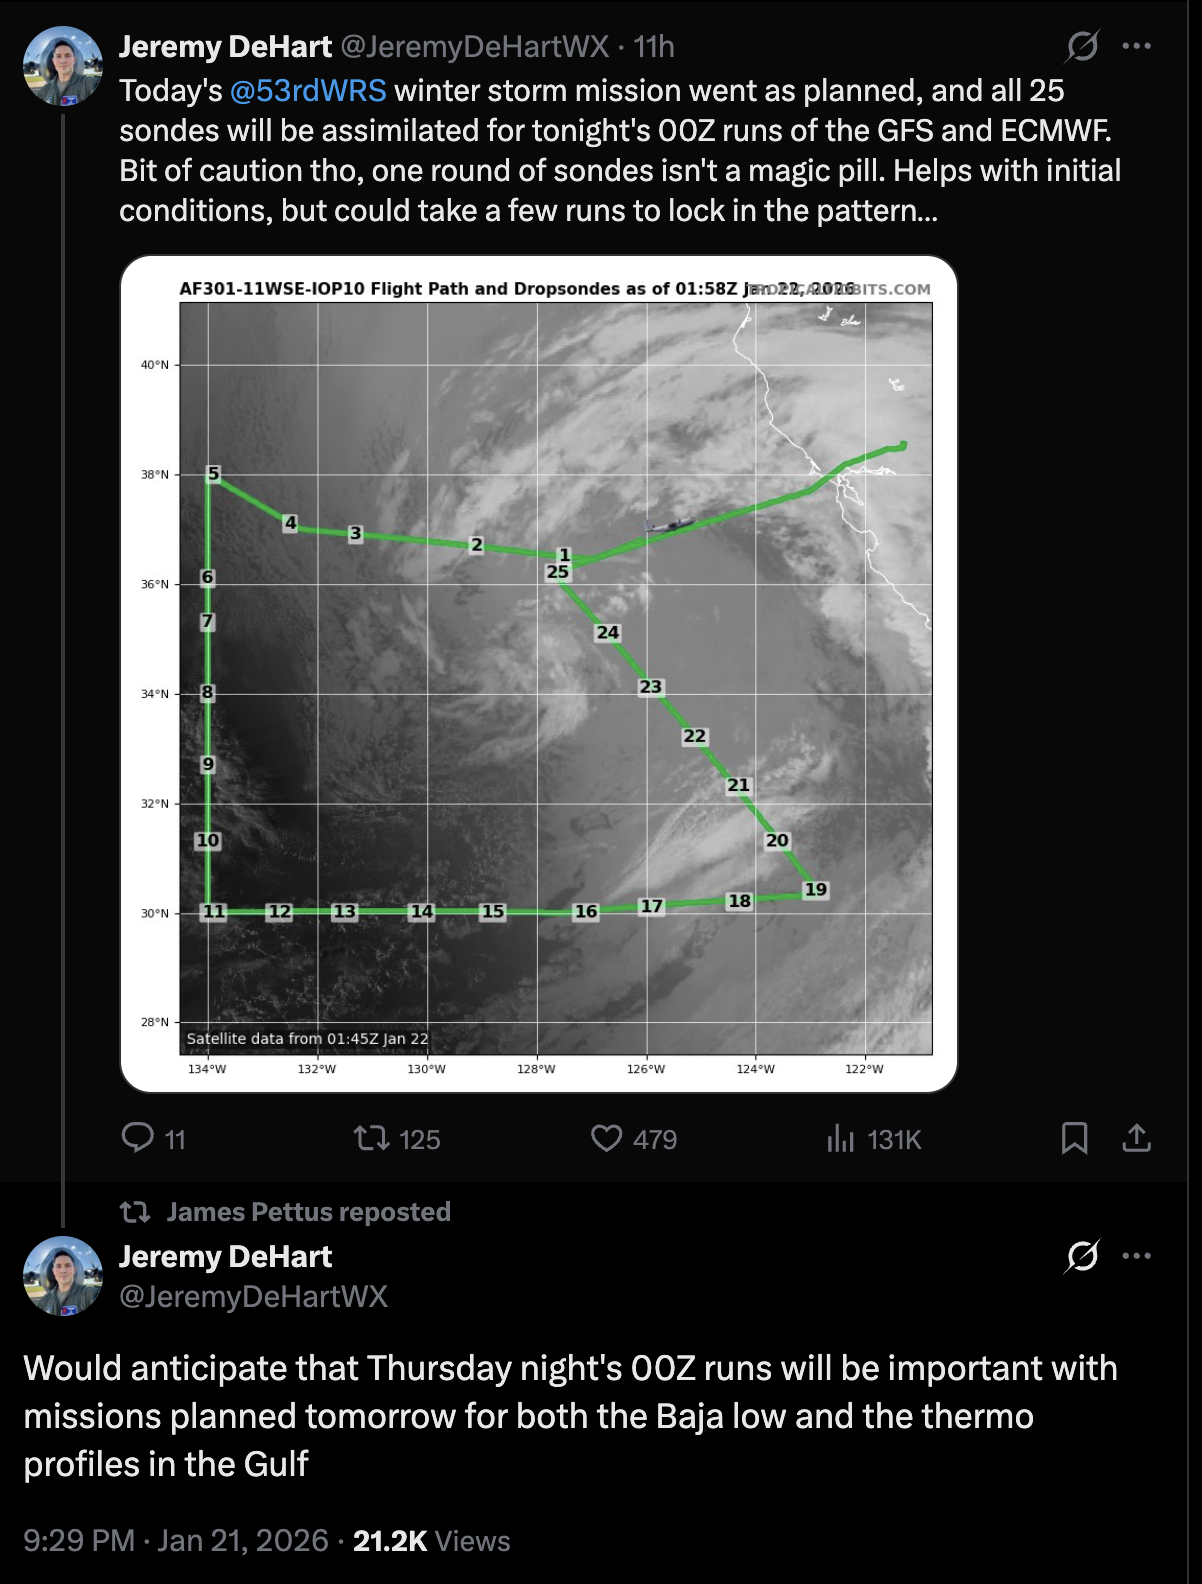Open view analytics showing 131K

click(841, 1138)
